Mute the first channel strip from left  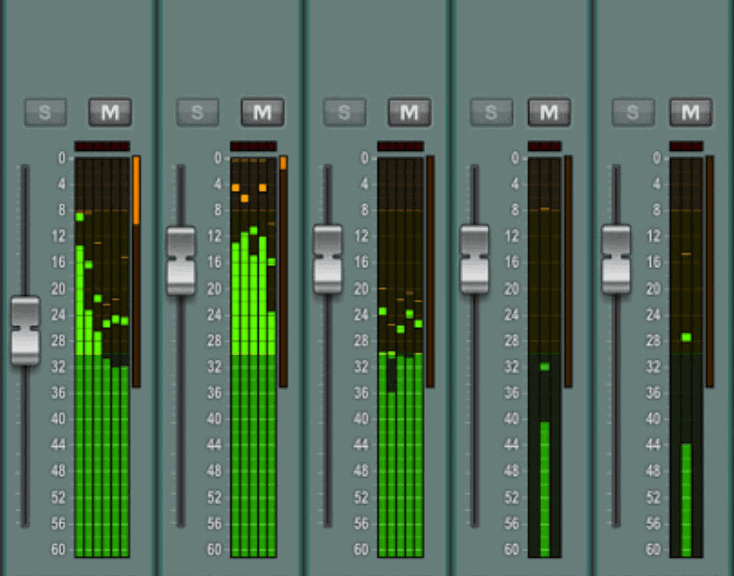pyautogui.click(x=110, y=112)
